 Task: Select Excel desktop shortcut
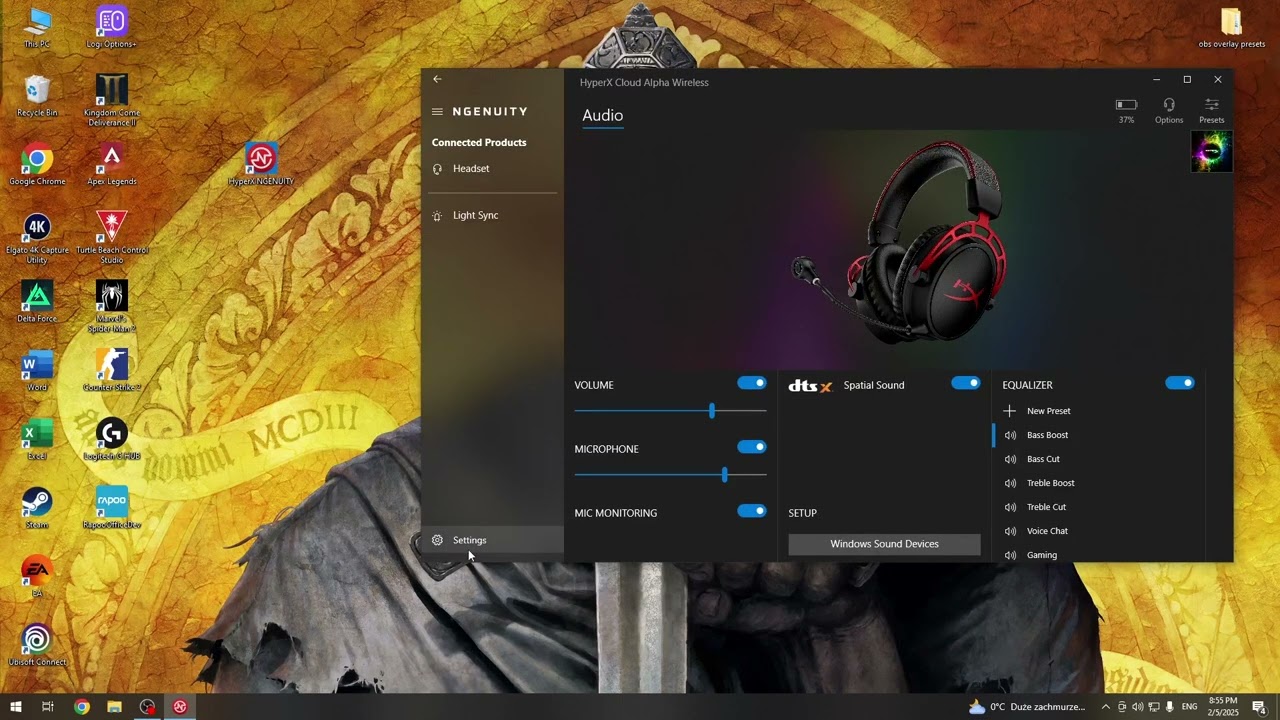click(x=37, y=440)
